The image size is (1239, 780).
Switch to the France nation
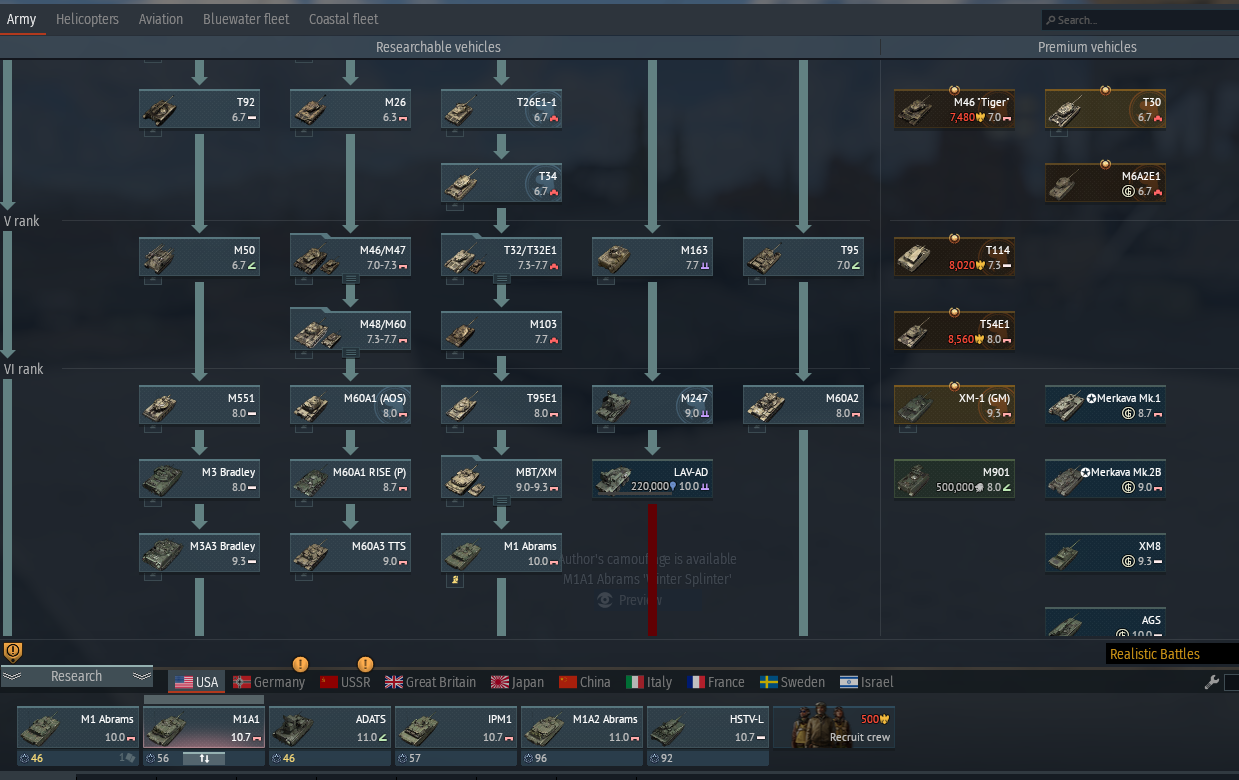(x=716, y=682)
